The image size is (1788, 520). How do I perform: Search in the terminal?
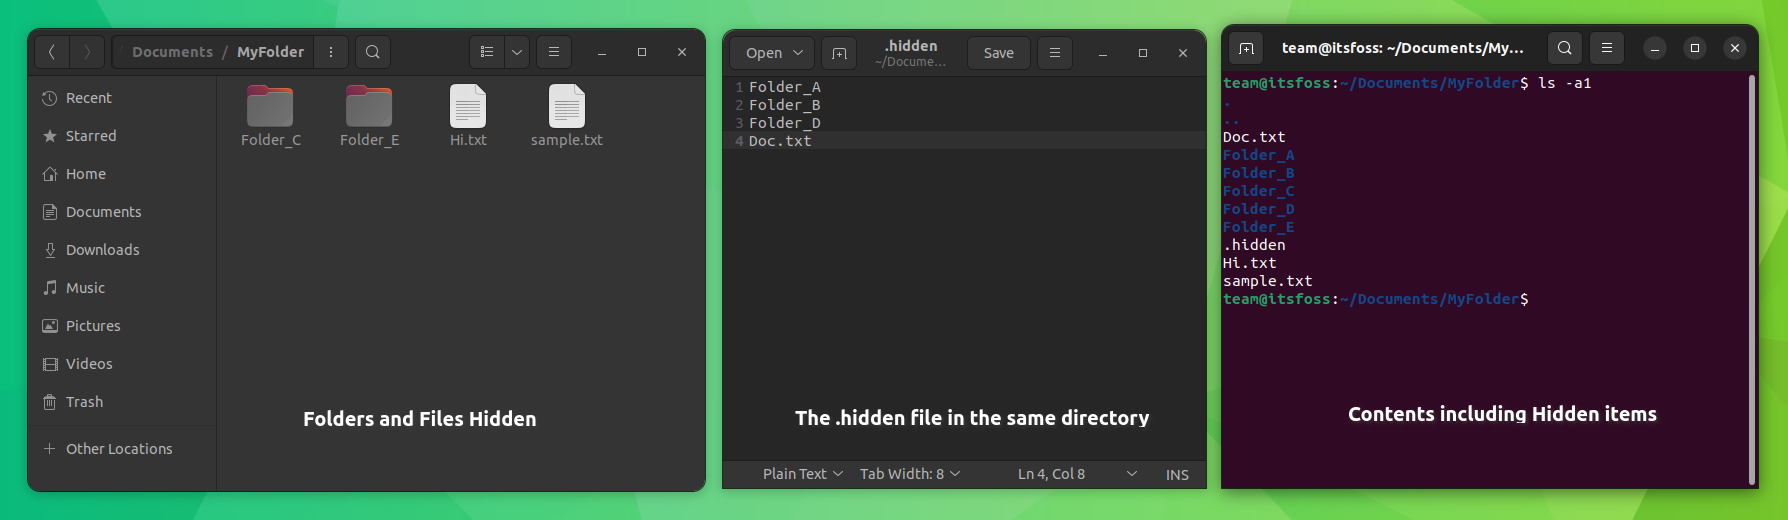click(1565, 48)
